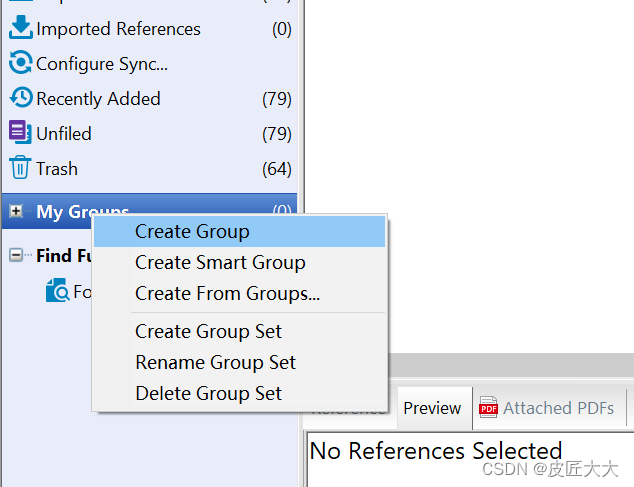Click the Imported References download icon

[21, 28]
